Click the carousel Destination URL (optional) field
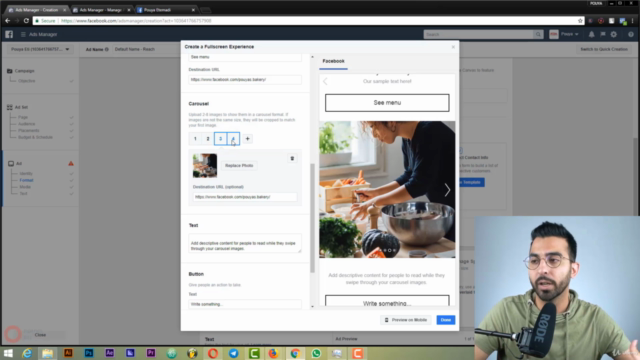640x360 pixels. click(x=245, y=197)
